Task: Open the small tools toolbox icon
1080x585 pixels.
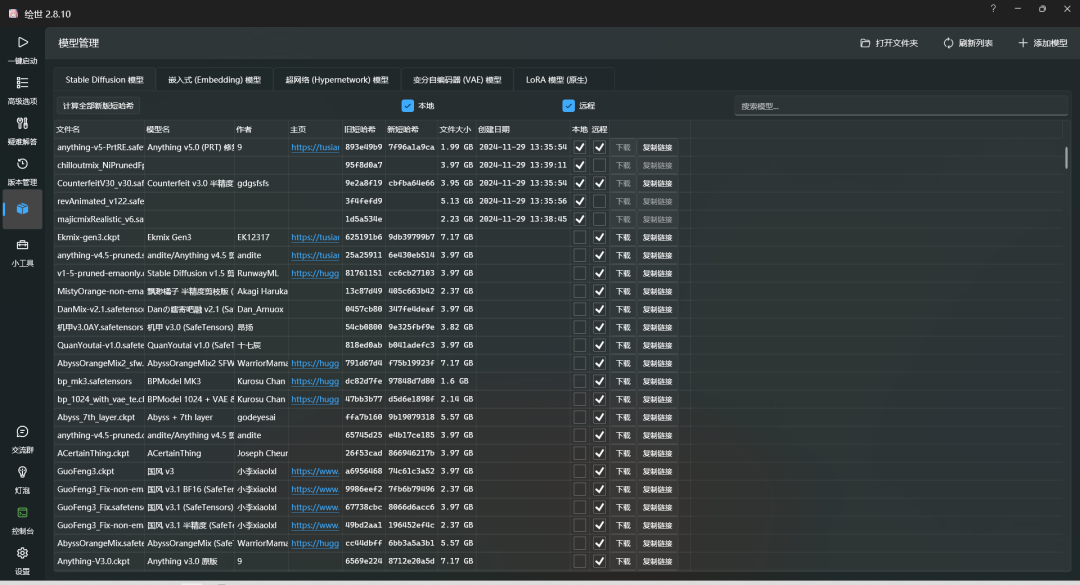Action: 22,245
